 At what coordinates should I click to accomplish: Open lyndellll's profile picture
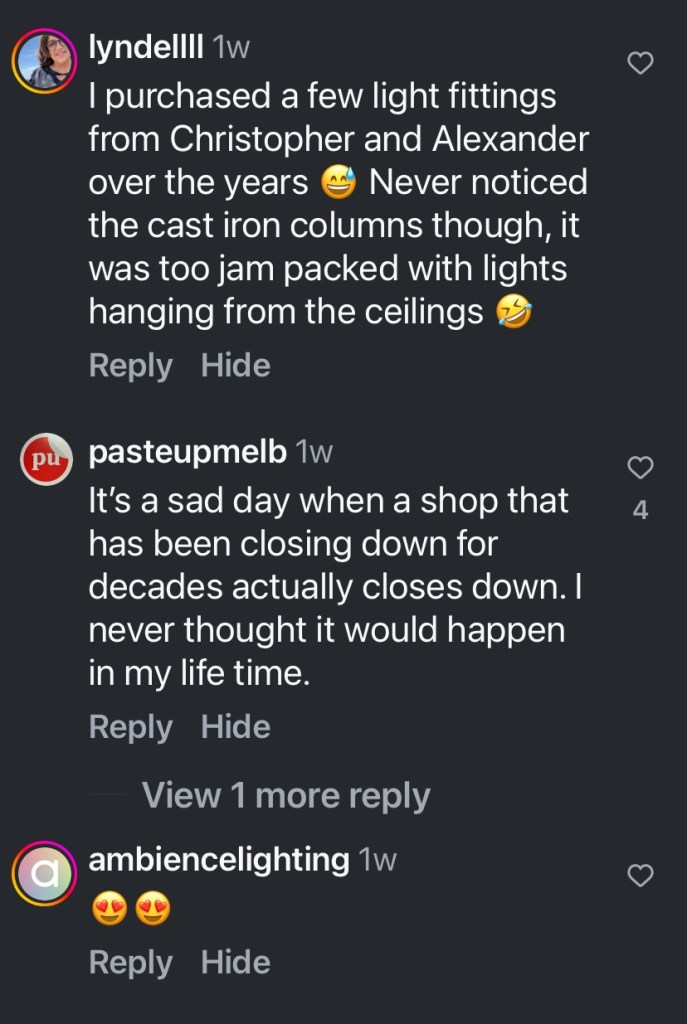pyautogui.click(x=45, y=62)
